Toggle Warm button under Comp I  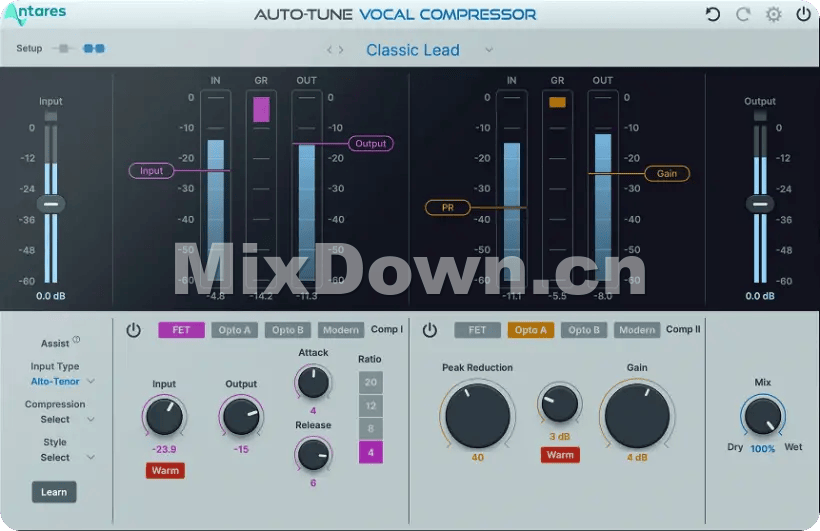click(165, 471)
